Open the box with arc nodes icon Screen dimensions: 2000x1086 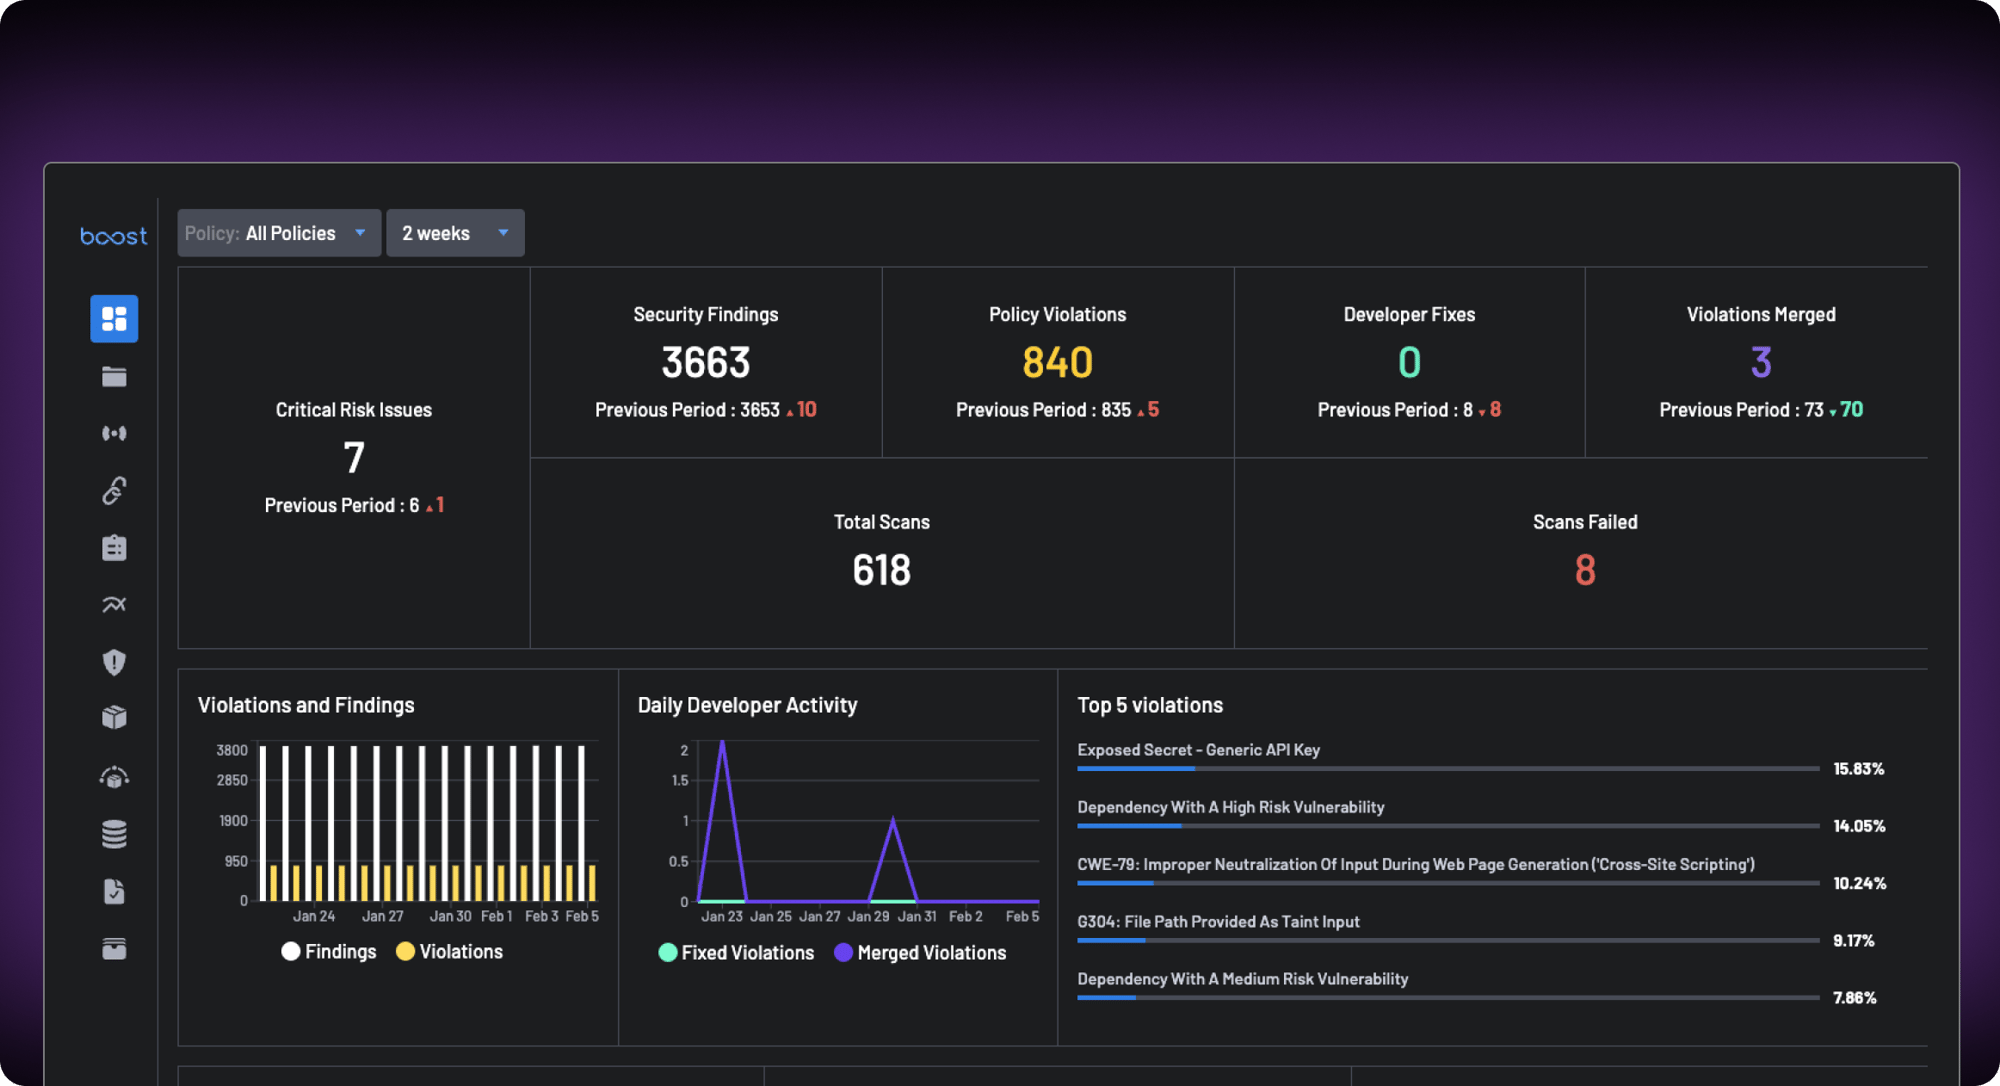114,777
